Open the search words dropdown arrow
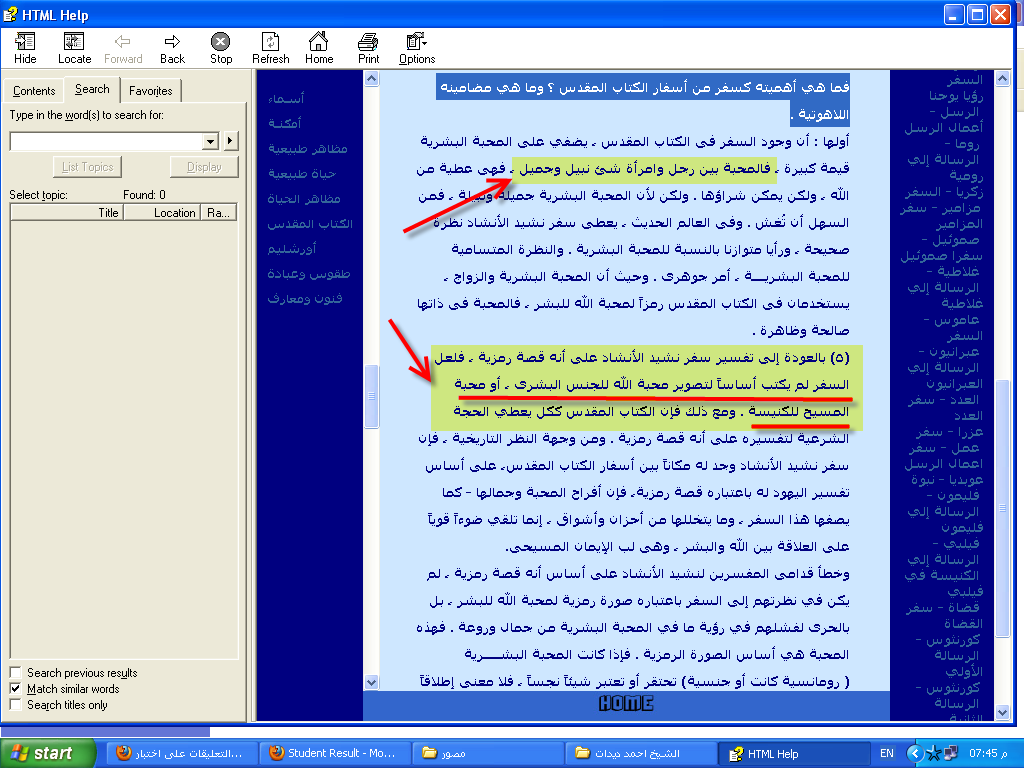 pos(210,142)
